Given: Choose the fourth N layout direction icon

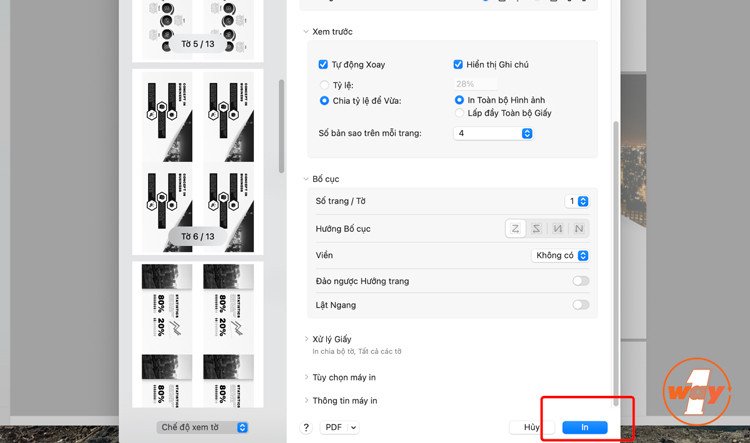Looking at the screenshot, I should pos(579,229).
